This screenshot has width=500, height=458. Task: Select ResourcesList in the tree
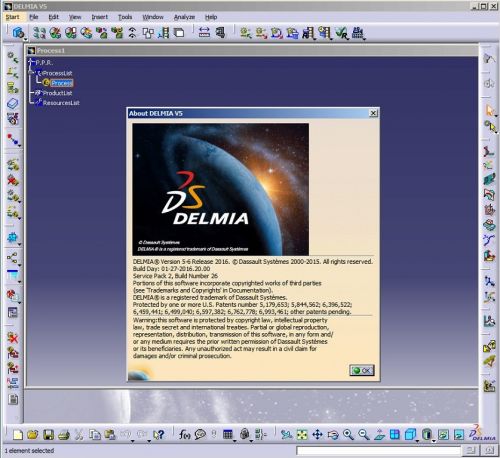(61, 103)
